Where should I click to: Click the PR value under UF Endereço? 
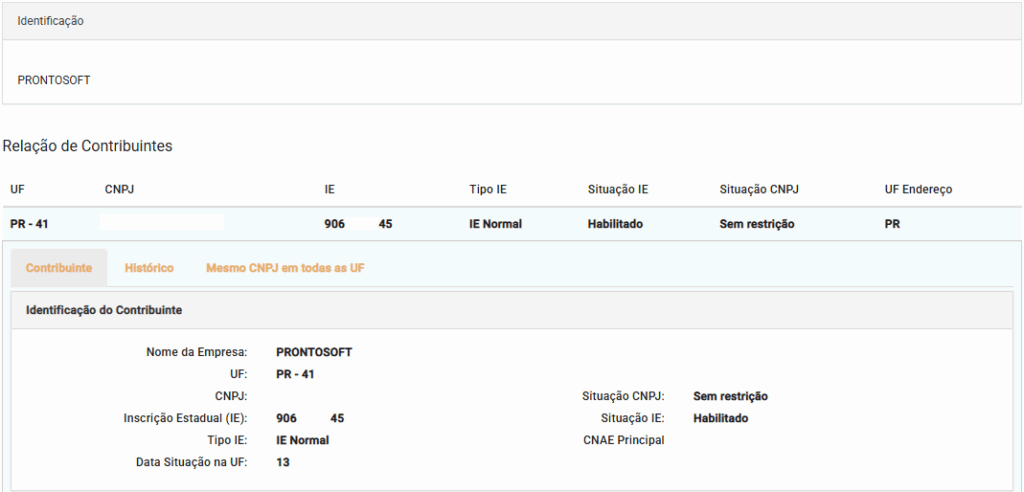[x=892, y=224]
